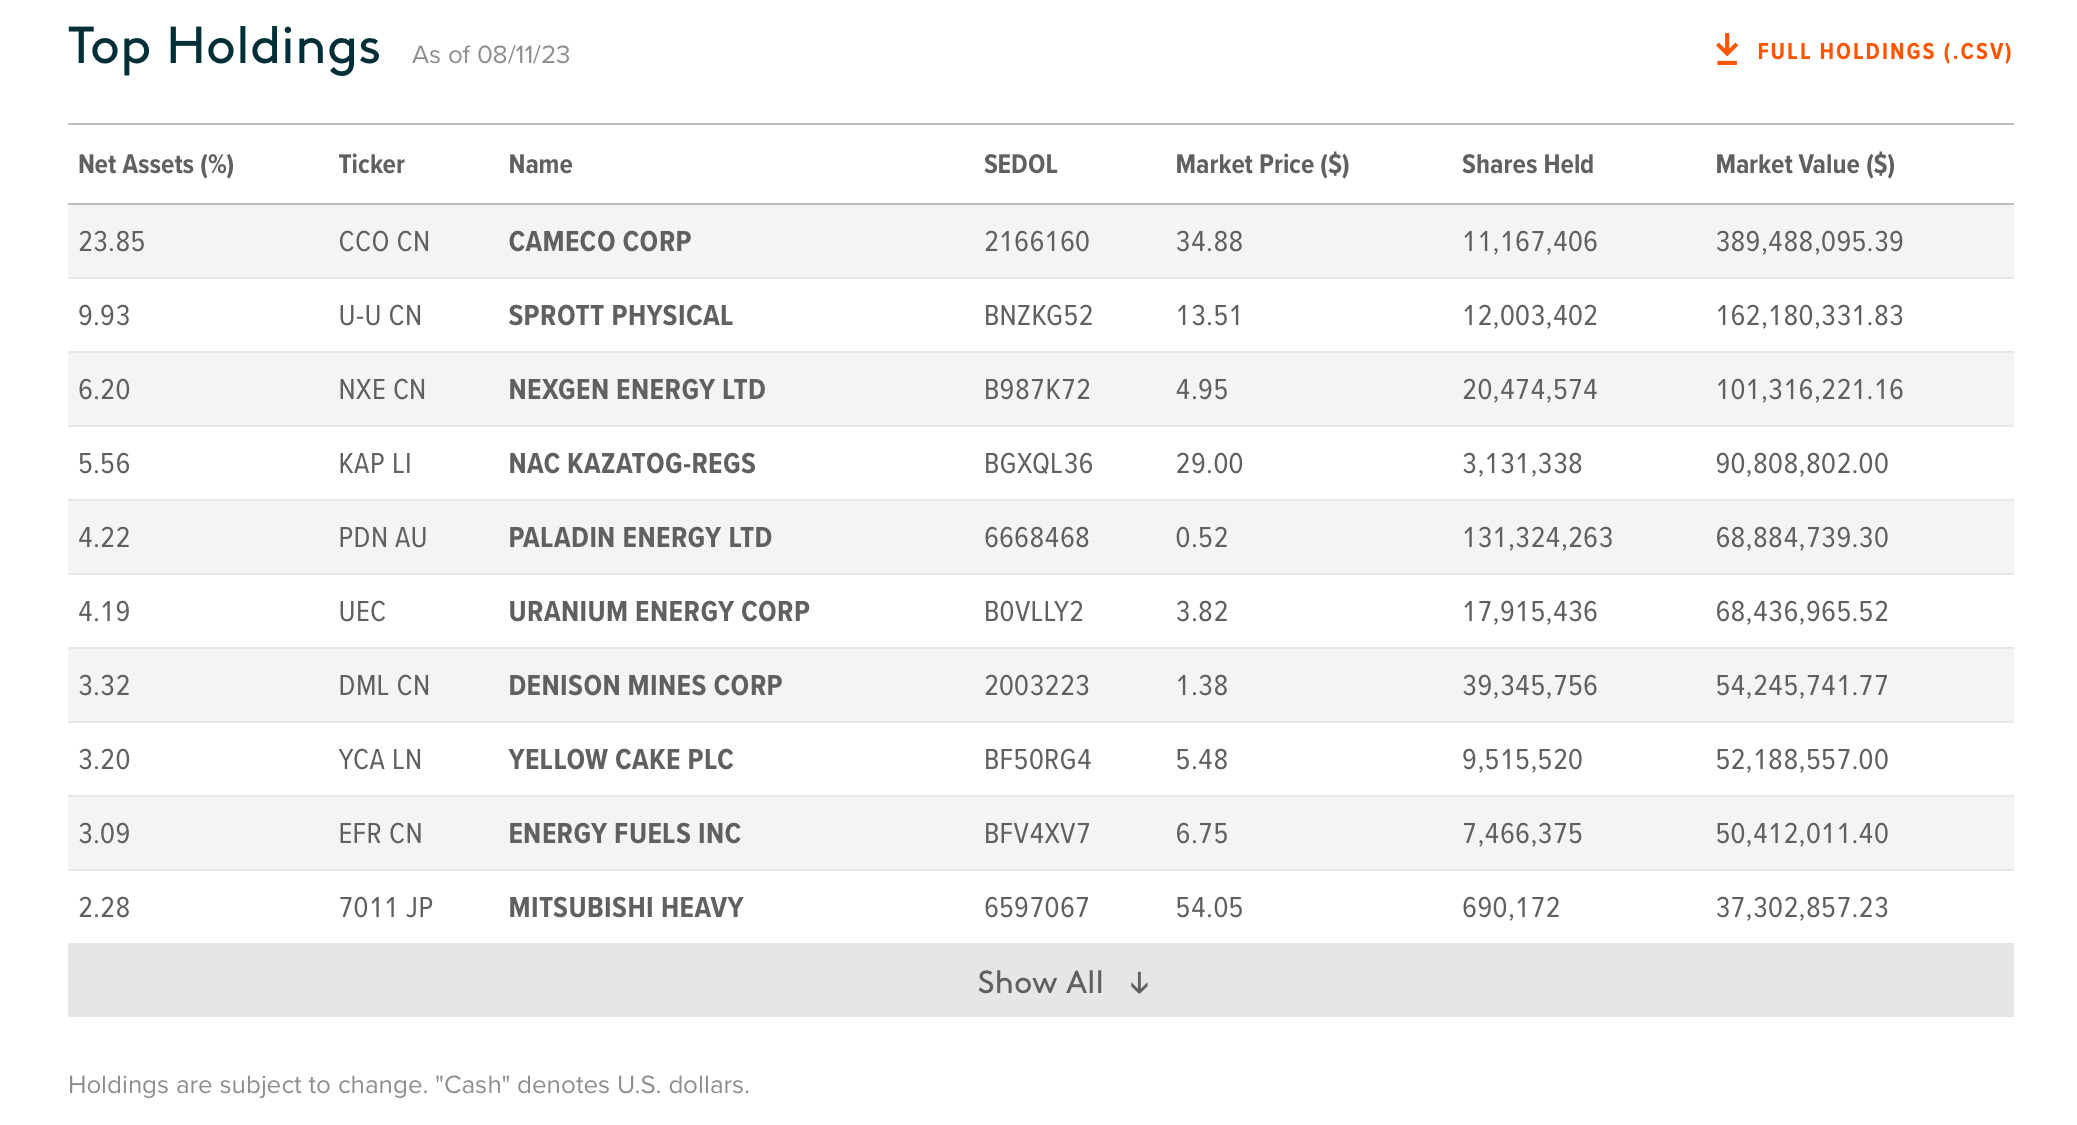The image size is (2077, 1125).
Task: Select the NAC KAZATOG-REGS name
Action: pyautogui.click(x=632, y=464)
